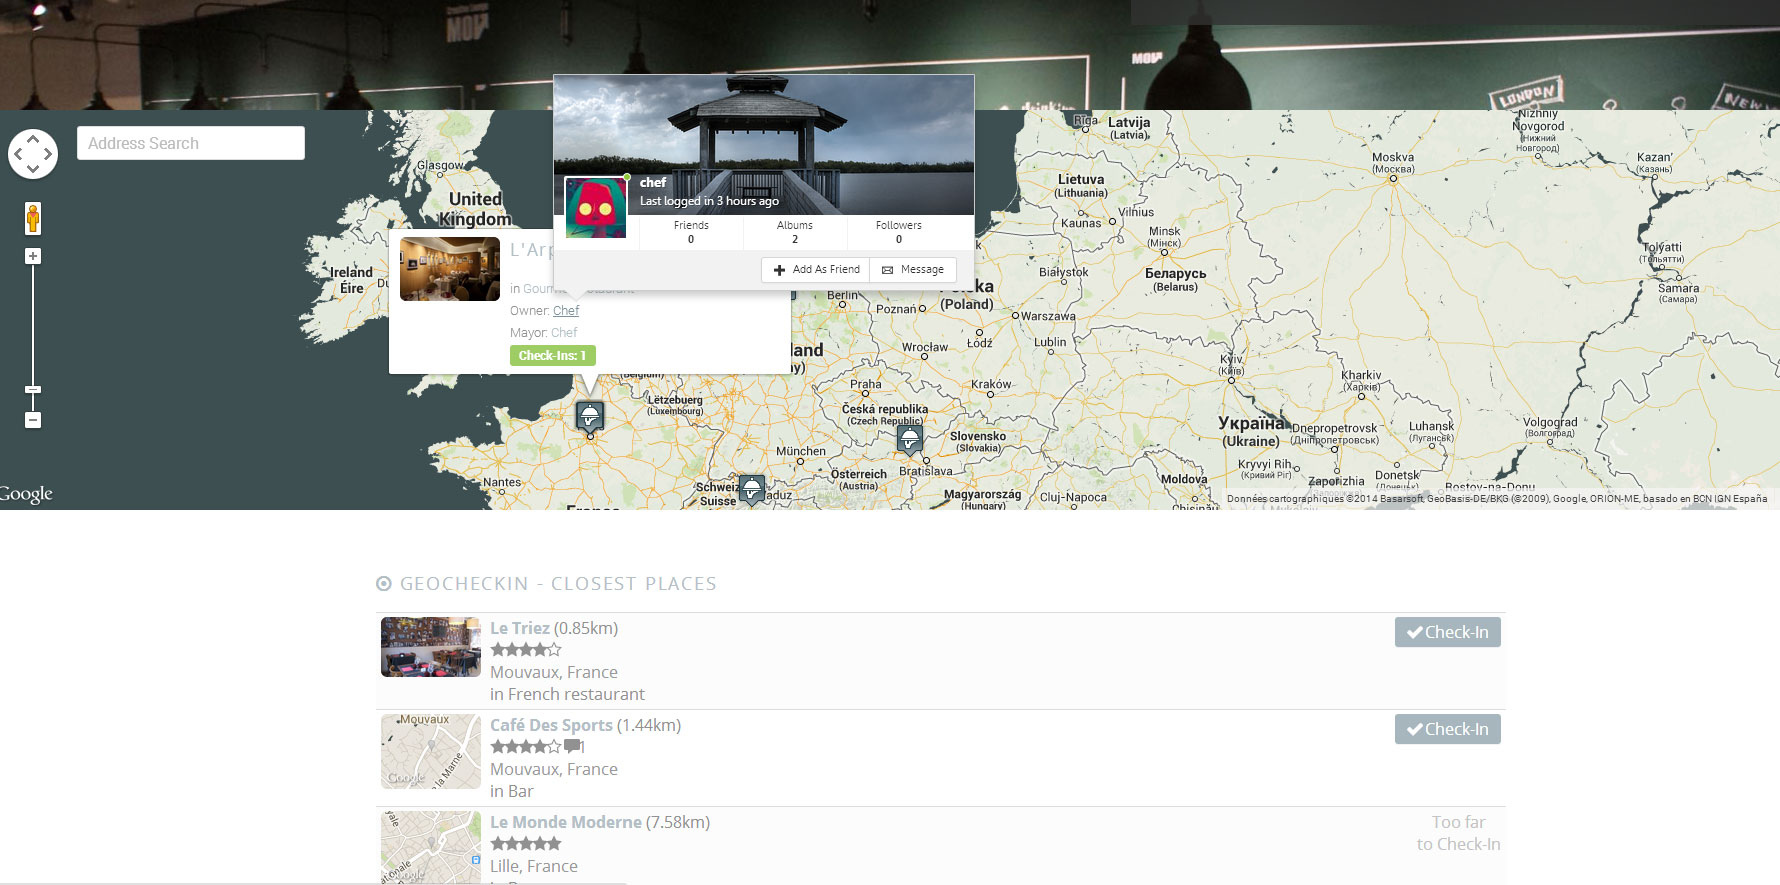The image size is (1780, 885).
Task: Click the Address Search field
Action: [x=191, y=143]
